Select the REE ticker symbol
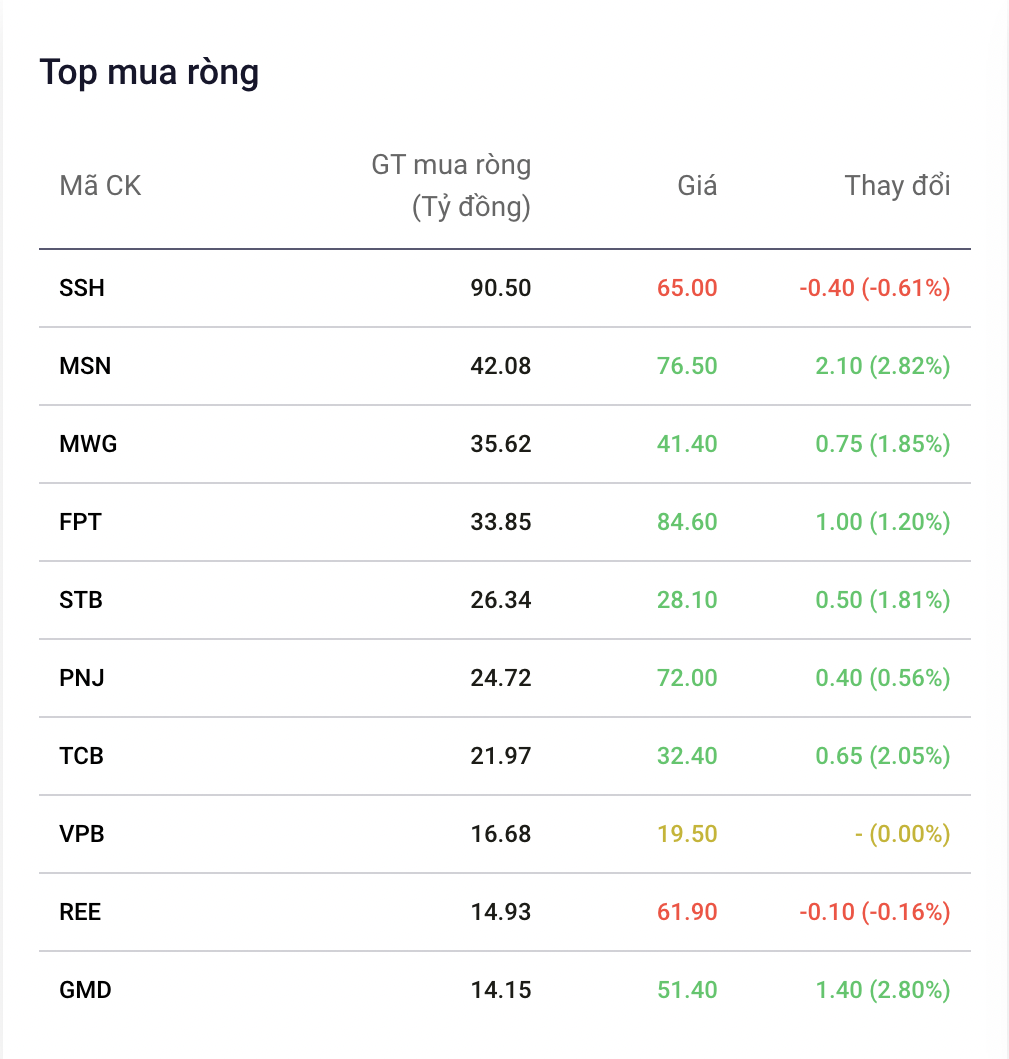The image size is (1009, 1059). pos(80,912)
